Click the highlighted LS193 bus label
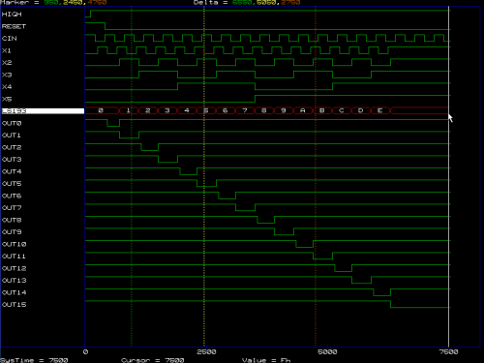 (43, 111)
